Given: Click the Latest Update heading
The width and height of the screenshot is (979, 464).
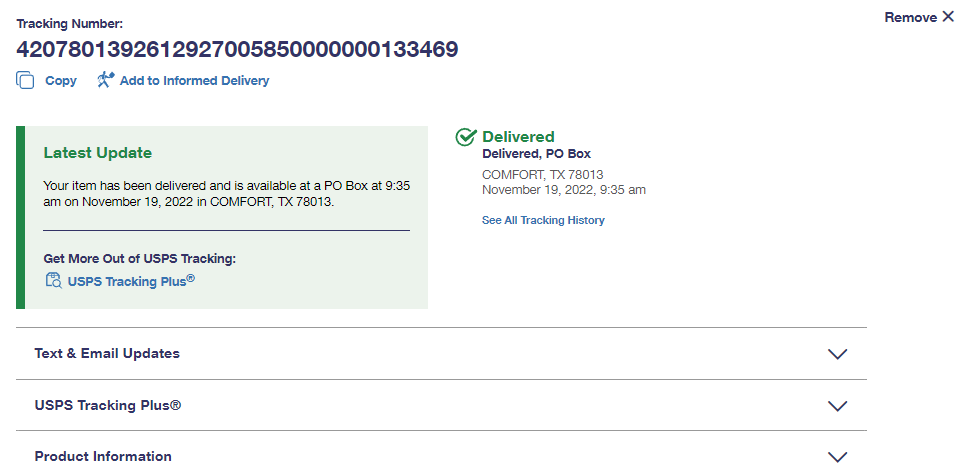Looking at the screenshot, I should 98,153.
